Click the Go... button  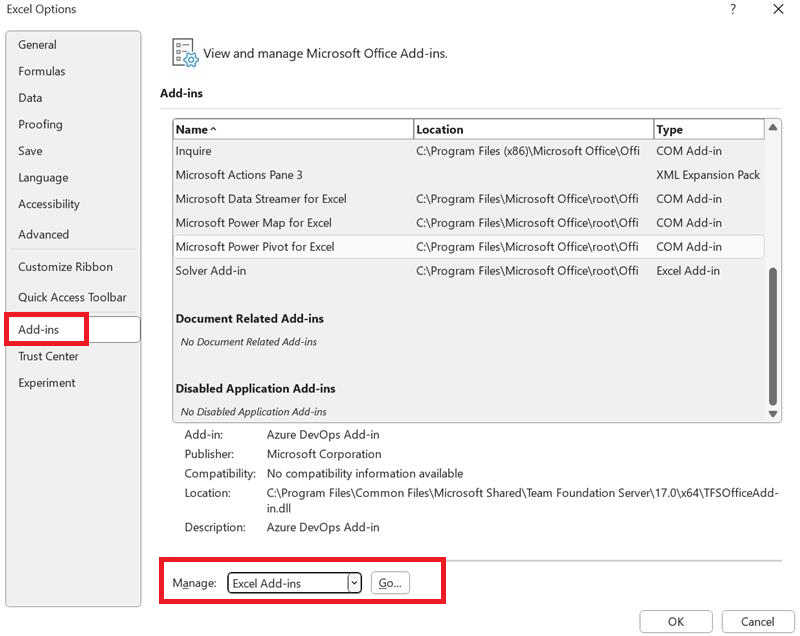pyautogui.click(x=390, y=583)
